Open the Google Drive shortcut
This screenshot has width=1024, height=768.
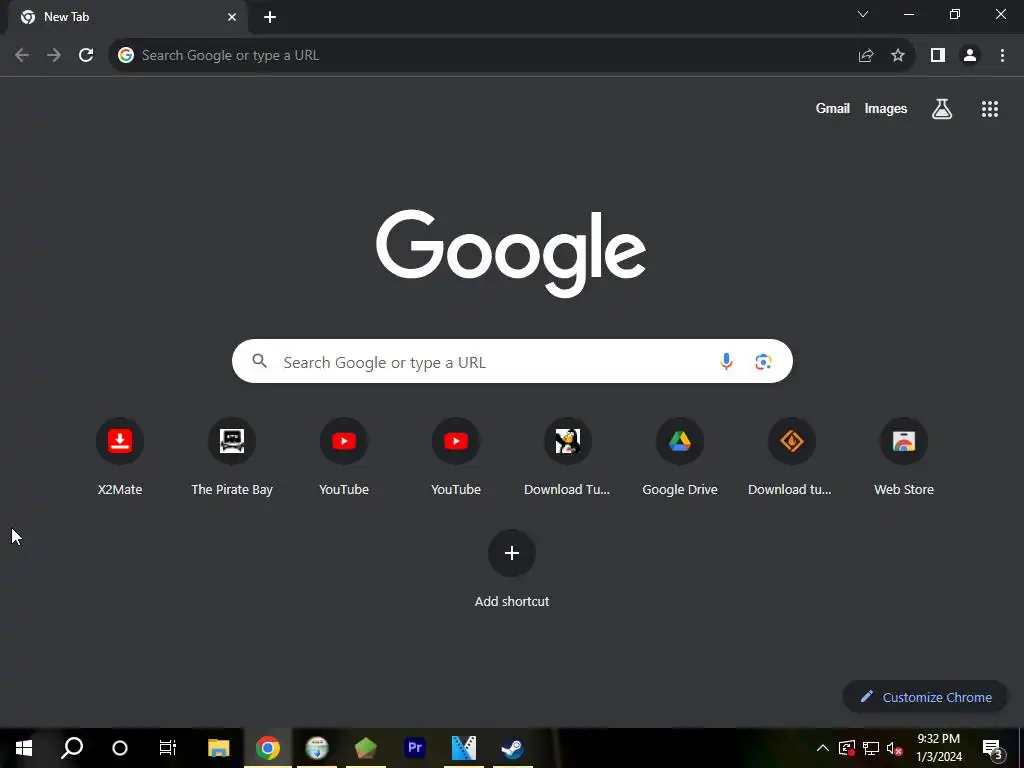pos(680,456)
